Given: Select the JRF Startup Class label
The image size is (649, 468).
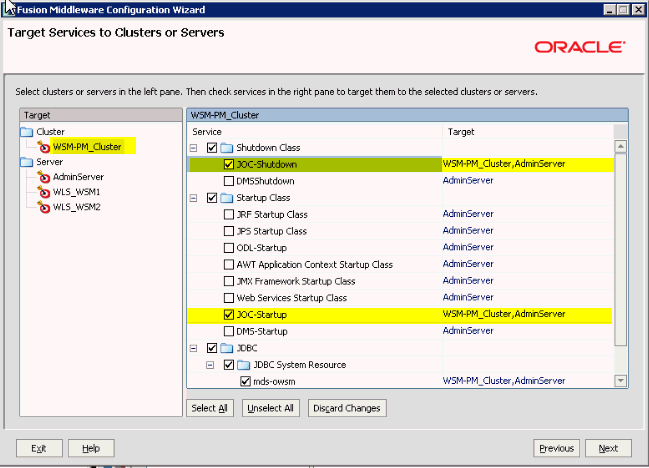Looking at the screenshot, I should 272,214.
